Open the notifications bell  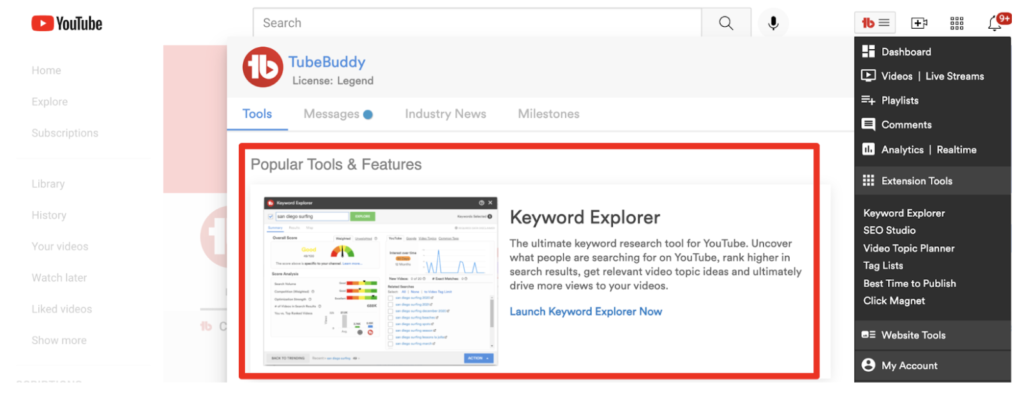995,23
